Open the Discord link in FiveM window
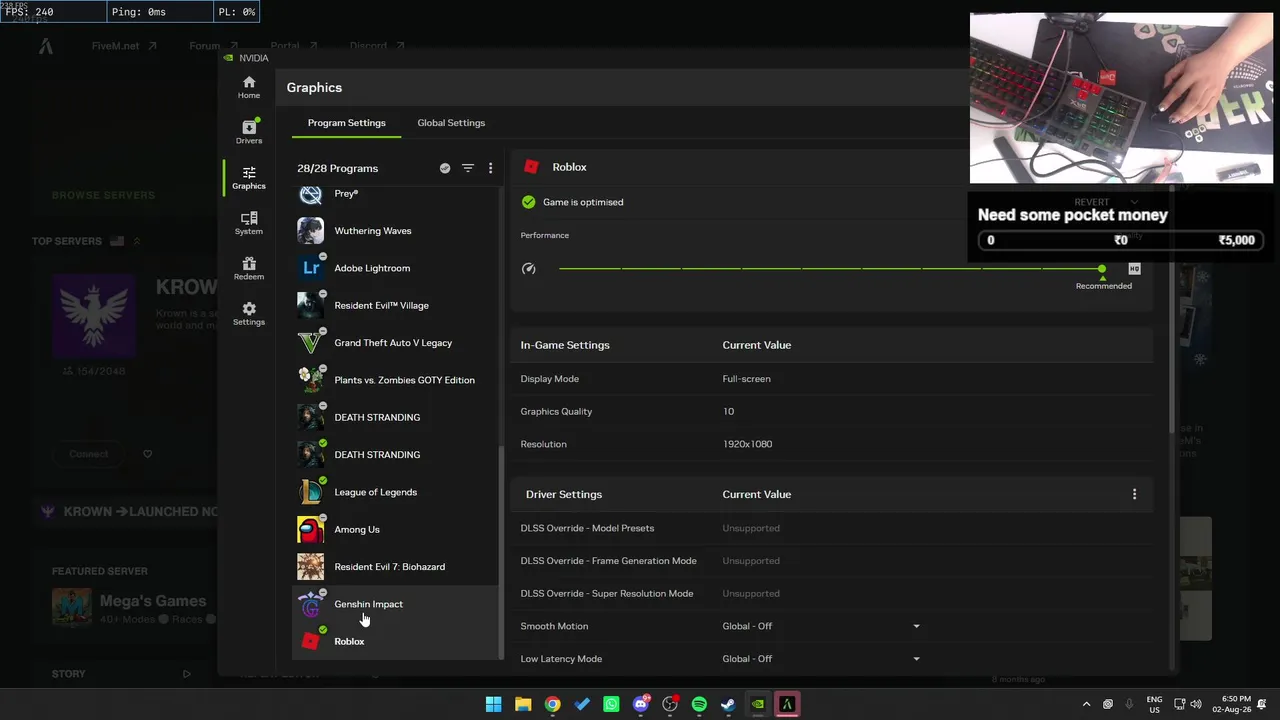 [377, 46]
